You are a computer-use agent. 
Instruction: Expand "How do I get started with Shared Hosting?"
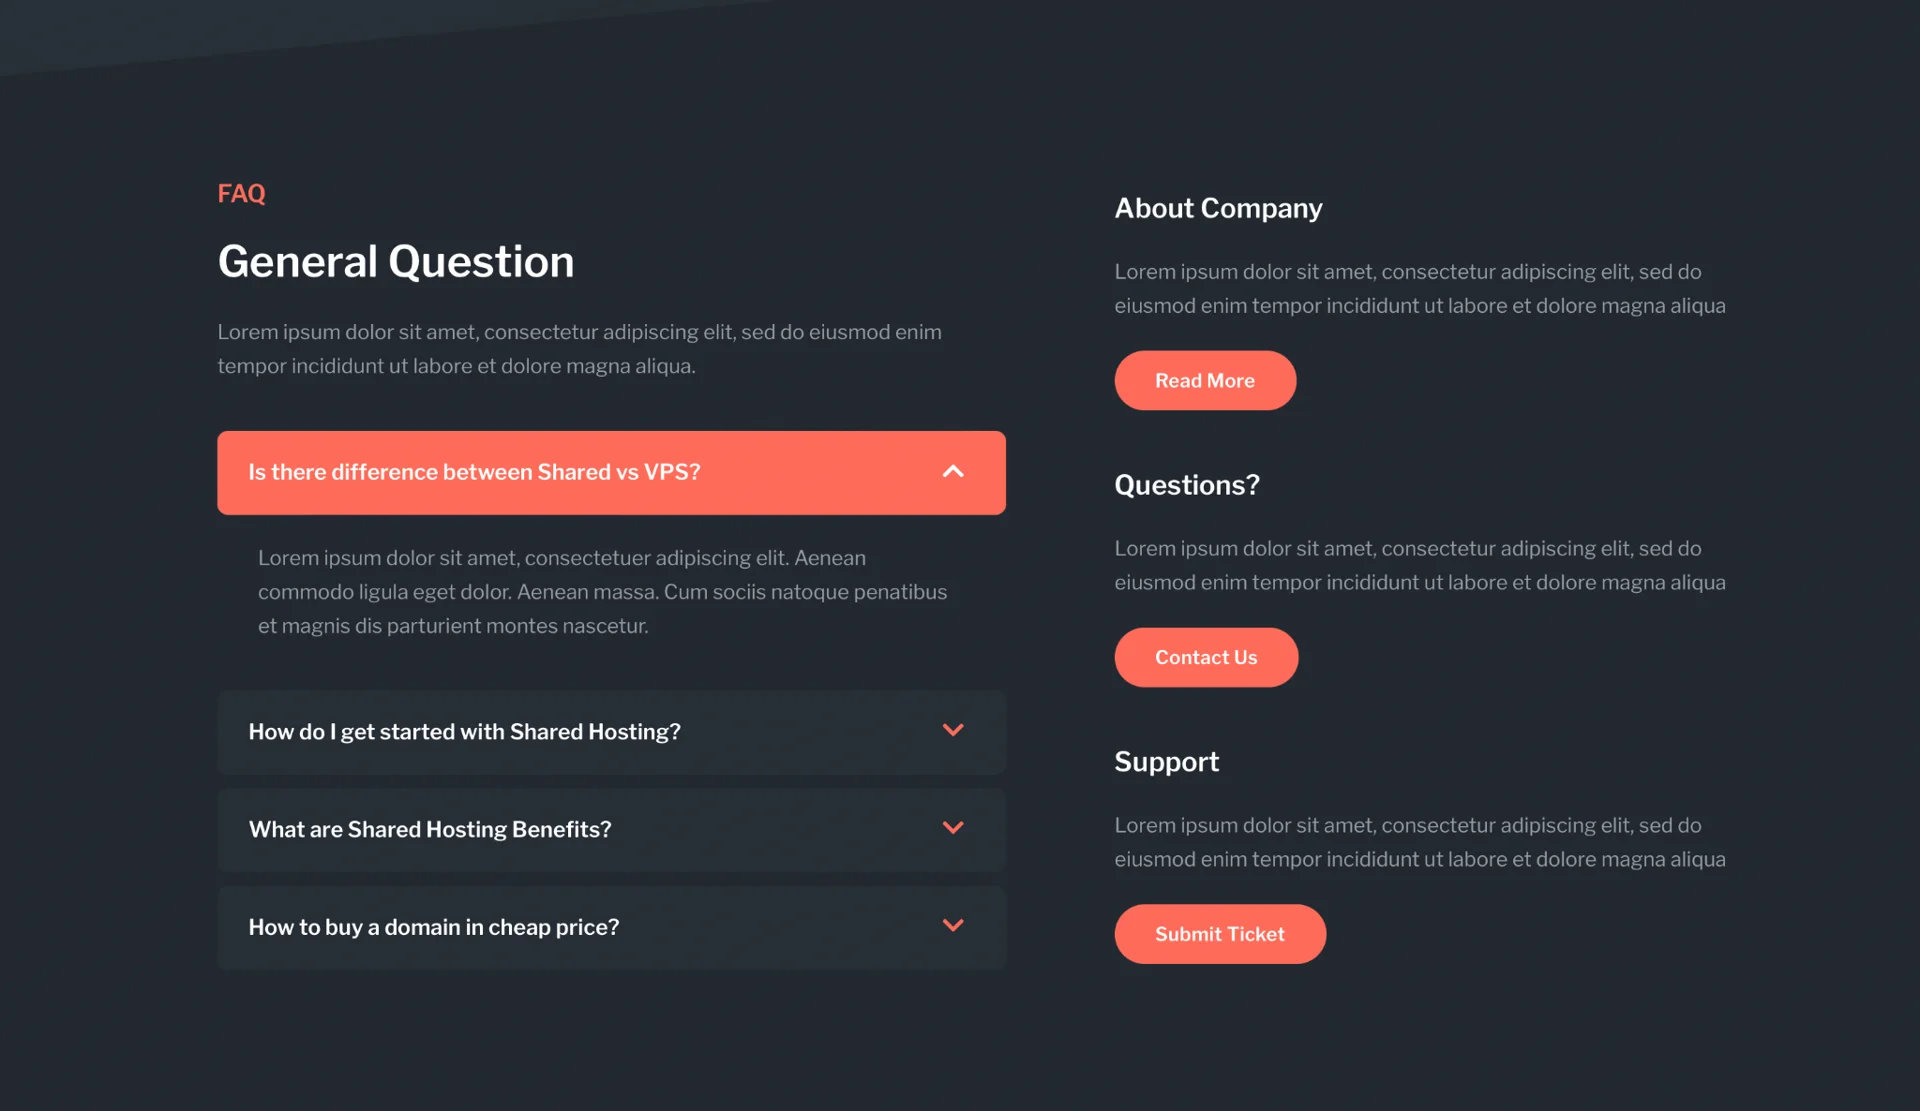464,732
